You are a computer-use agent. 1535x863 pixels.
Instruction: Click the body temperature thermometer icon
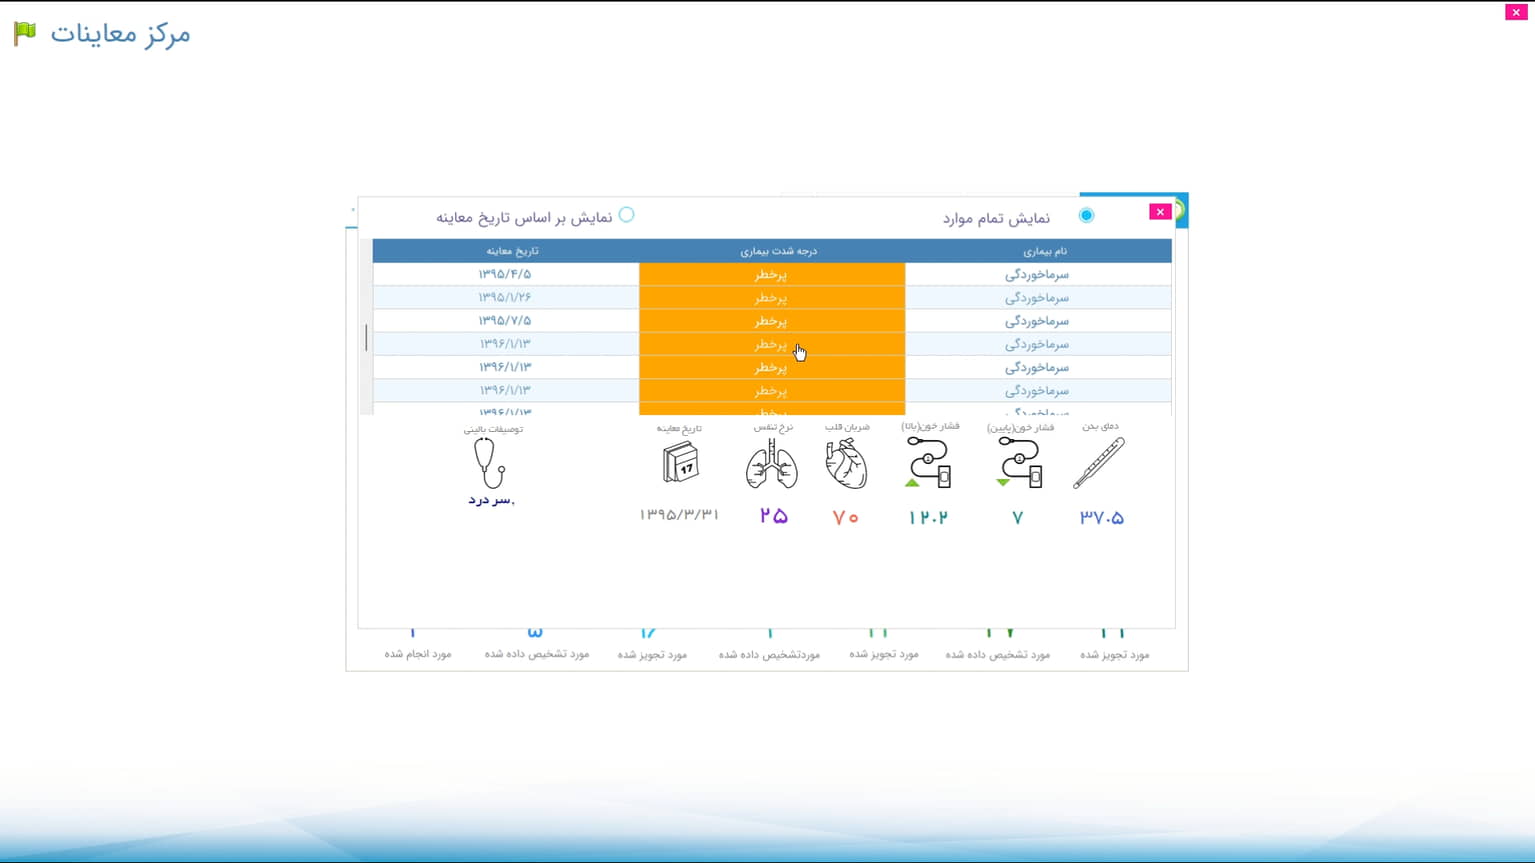(x=1098, y=463)
